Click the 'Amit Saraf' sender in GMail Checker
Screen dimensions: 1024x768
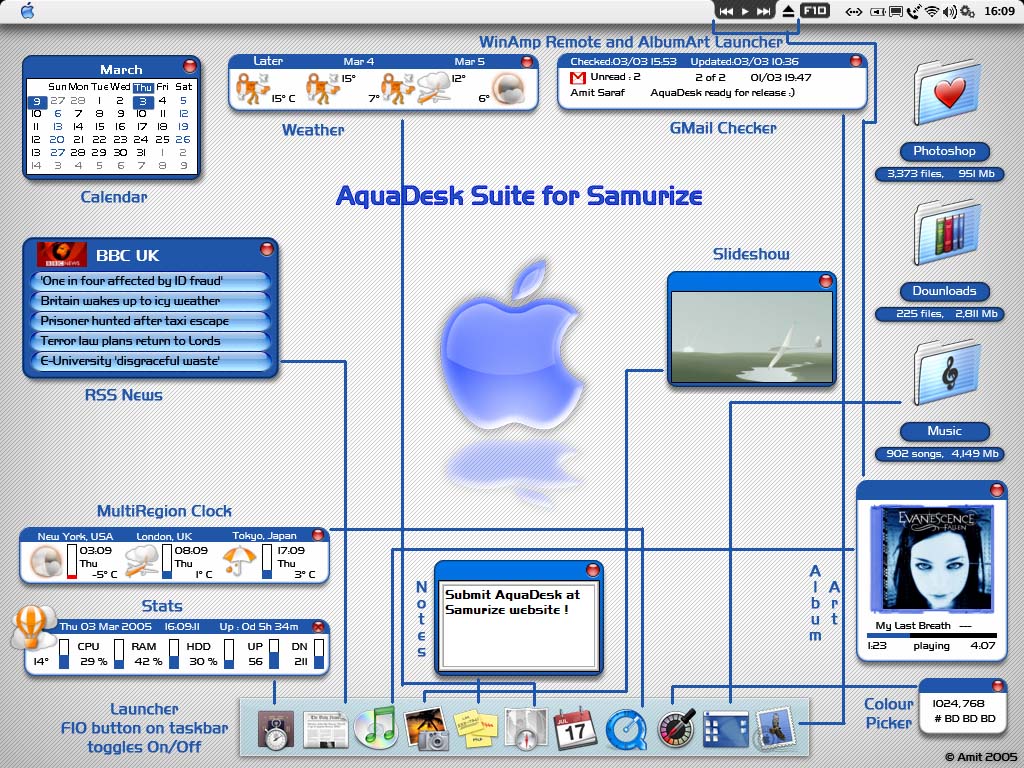tap(598, 93)
